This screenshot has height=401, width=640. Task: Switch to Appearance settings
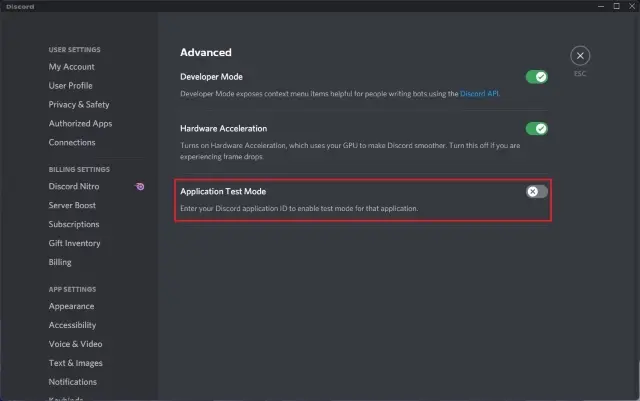71,306
